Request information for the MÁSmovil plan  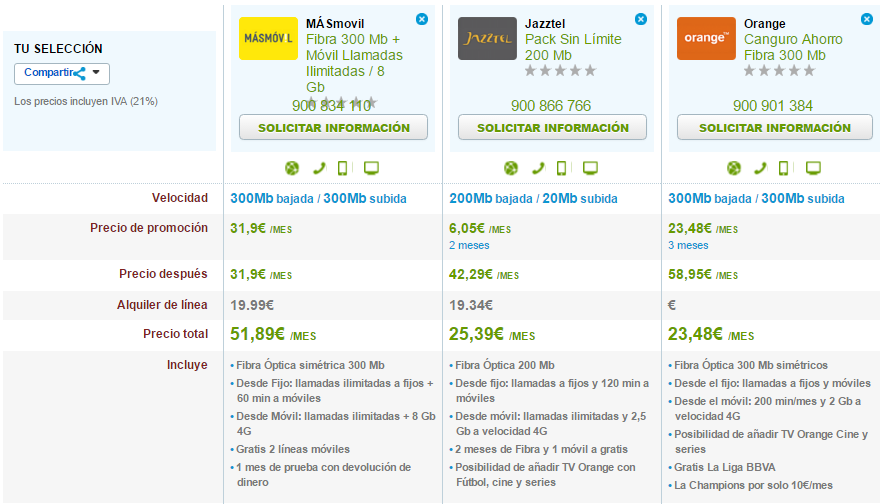pyautogui.click(x=333, y=128)
